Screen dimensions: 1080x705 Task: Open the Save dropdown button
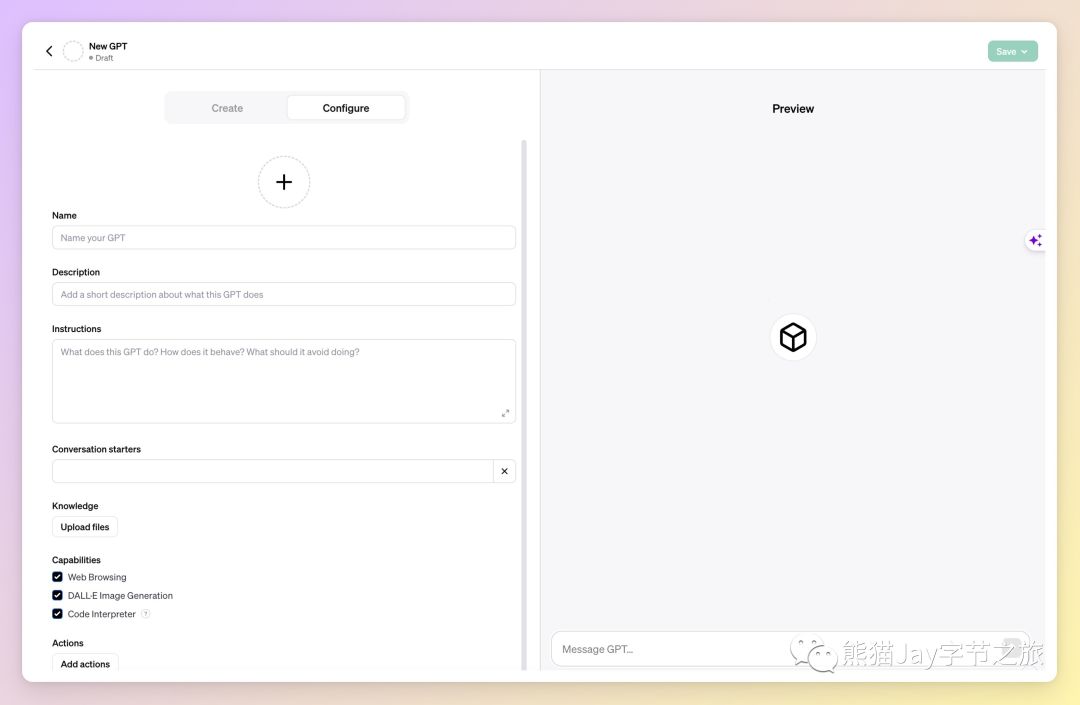(x=1012, y=52)
